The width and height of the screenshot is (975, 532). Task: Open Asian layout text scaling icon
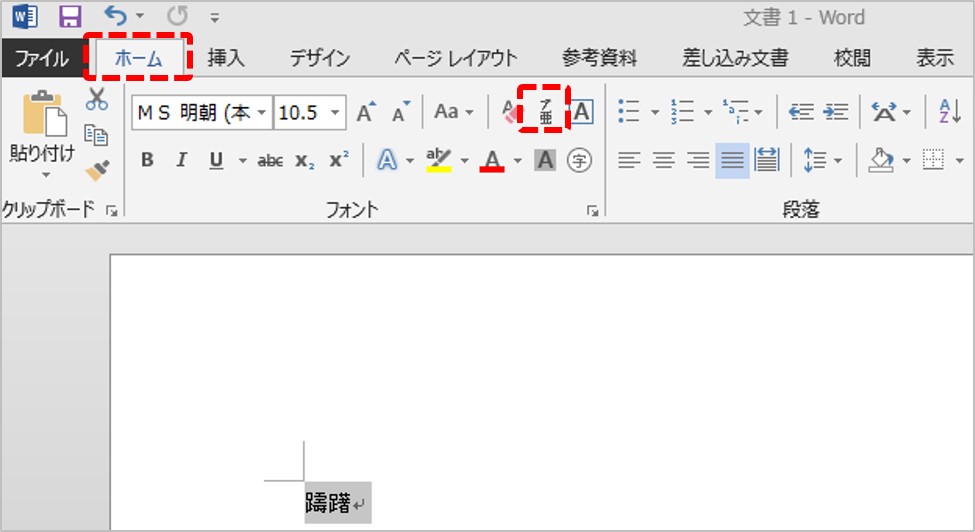coord(884,112)
